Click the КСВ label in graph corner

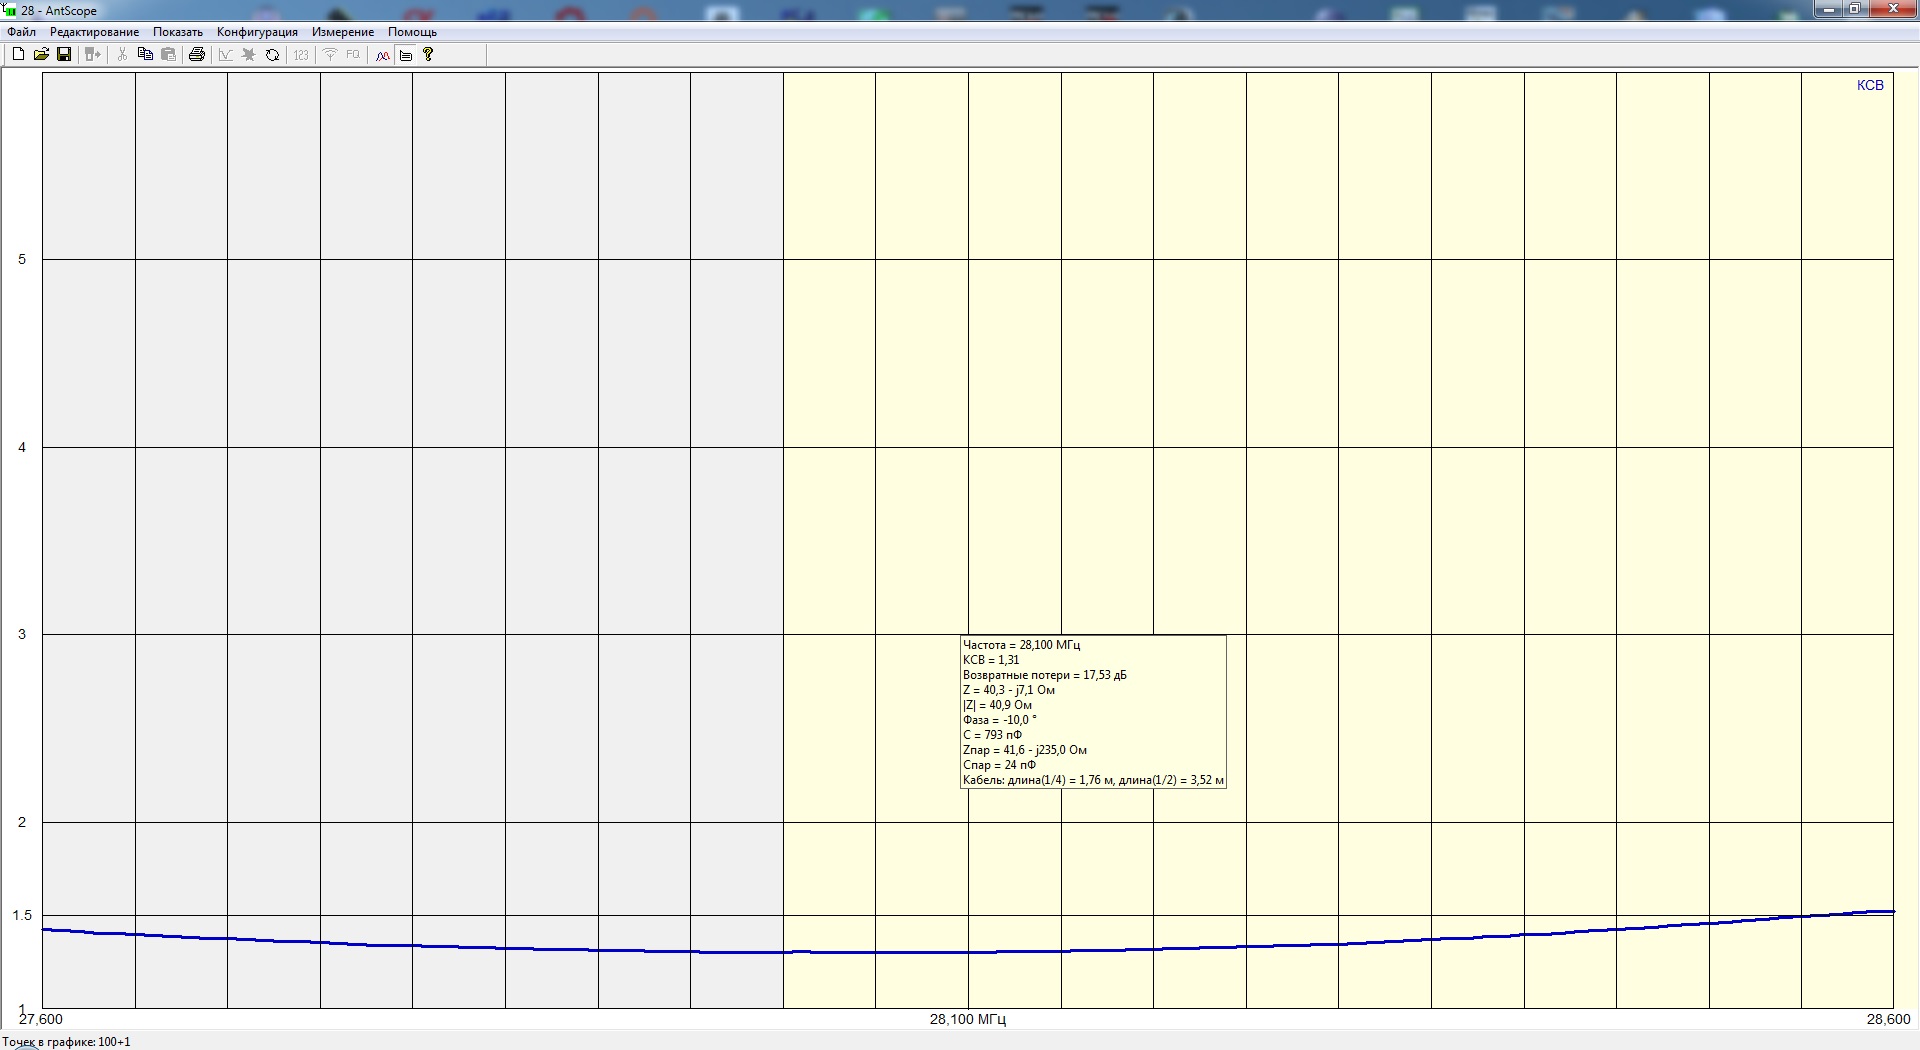[1869, 86]
